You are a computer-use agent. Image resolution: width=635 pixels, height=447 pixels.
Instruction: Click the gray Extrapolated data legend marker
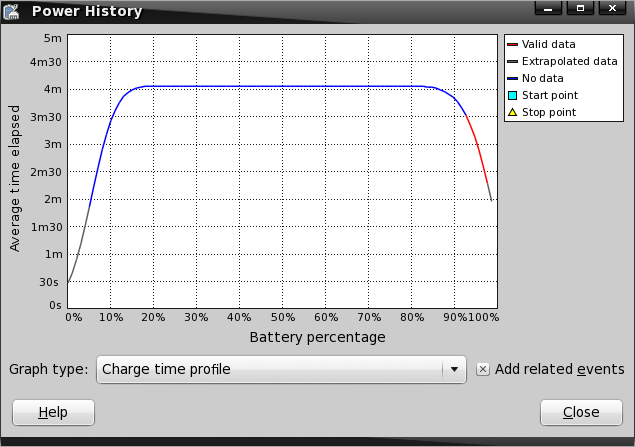[512, 61]
